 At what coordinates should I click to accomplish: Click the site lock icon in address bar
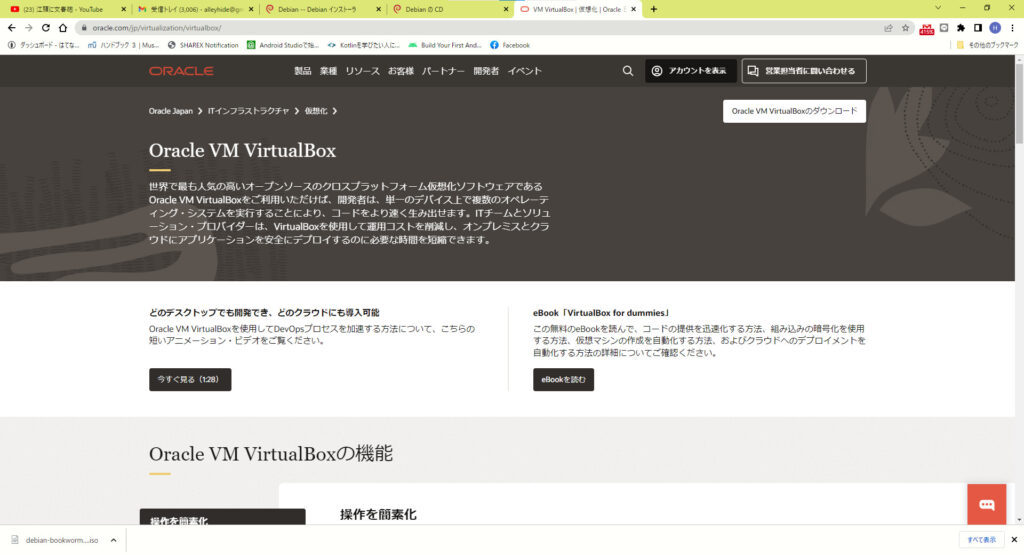click(84, 27)
